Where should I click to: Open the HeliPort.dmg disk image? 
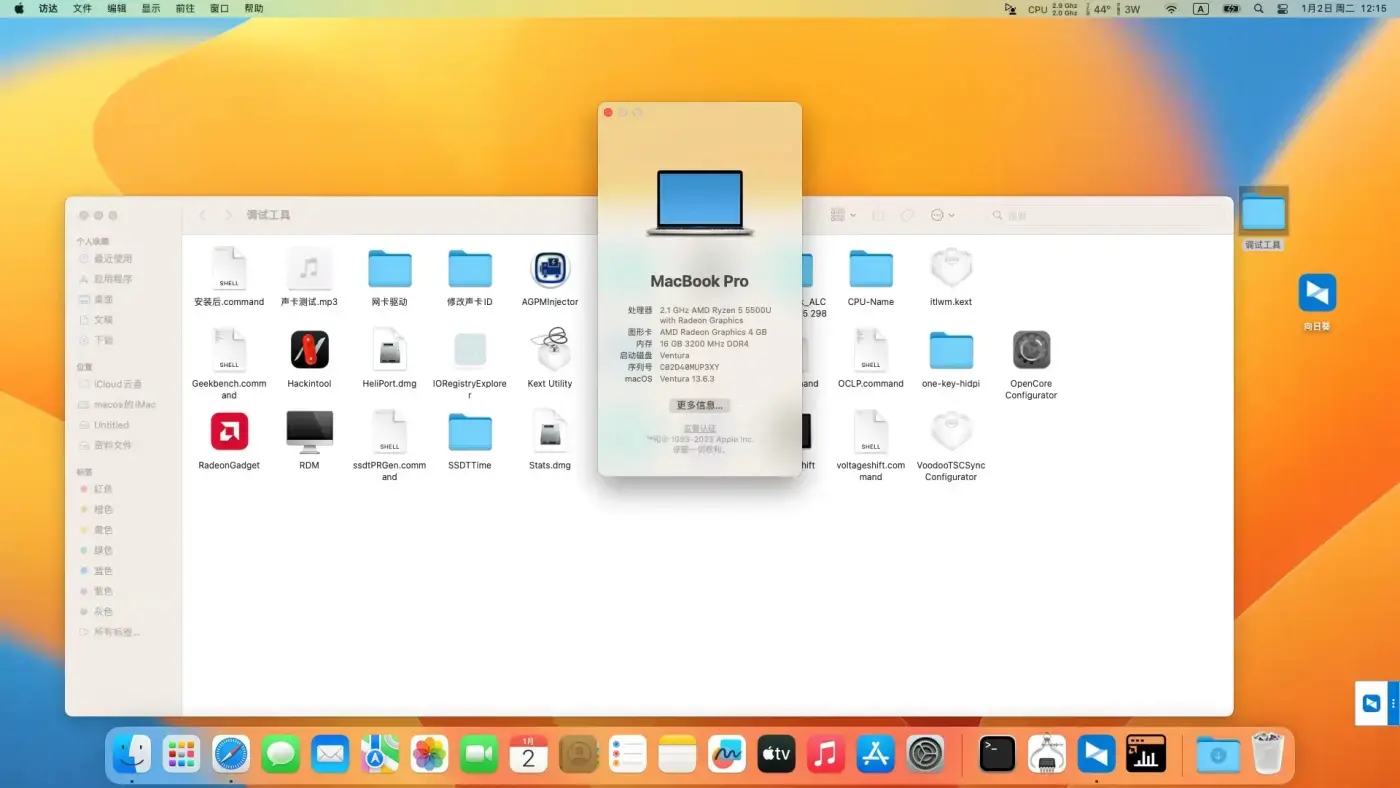point(389,350)
